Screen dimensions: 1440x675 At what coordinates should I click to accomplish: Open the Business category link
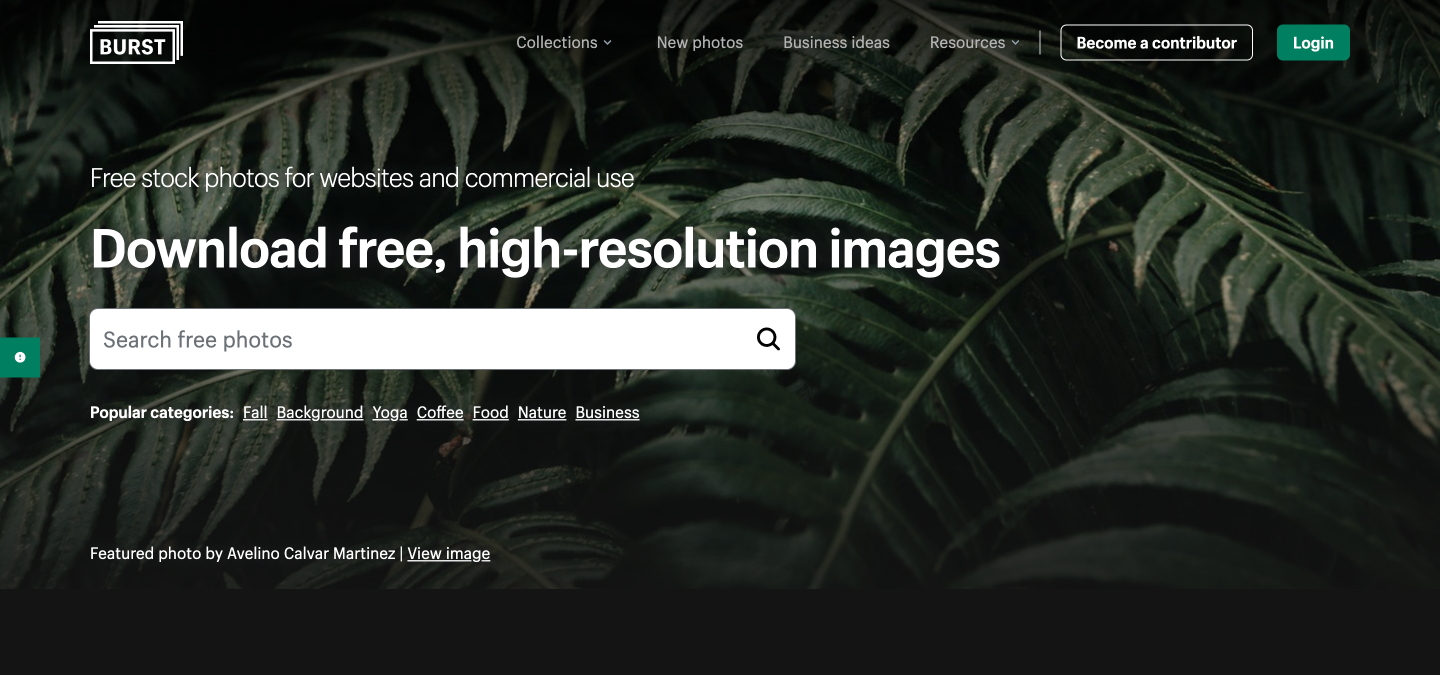[x=607, y=413]
